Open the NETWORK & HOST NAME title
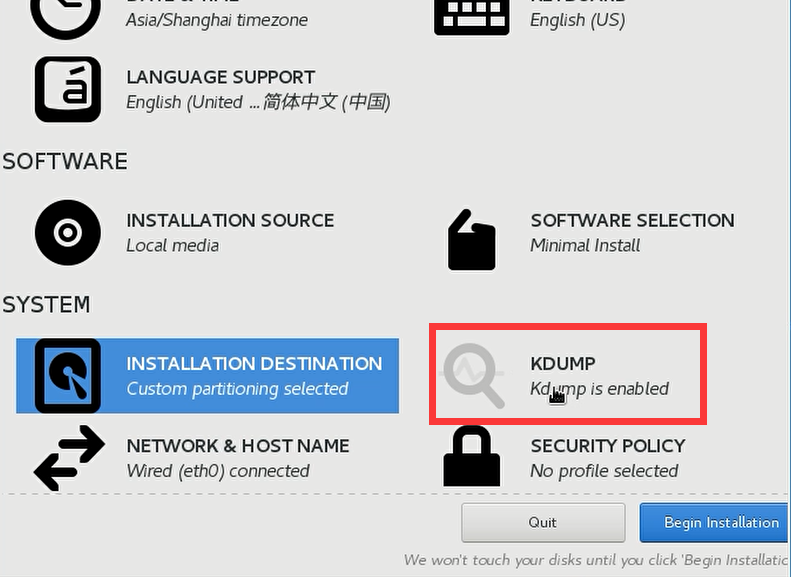Viewport: 791px width, 577px height. coord(238,446)
